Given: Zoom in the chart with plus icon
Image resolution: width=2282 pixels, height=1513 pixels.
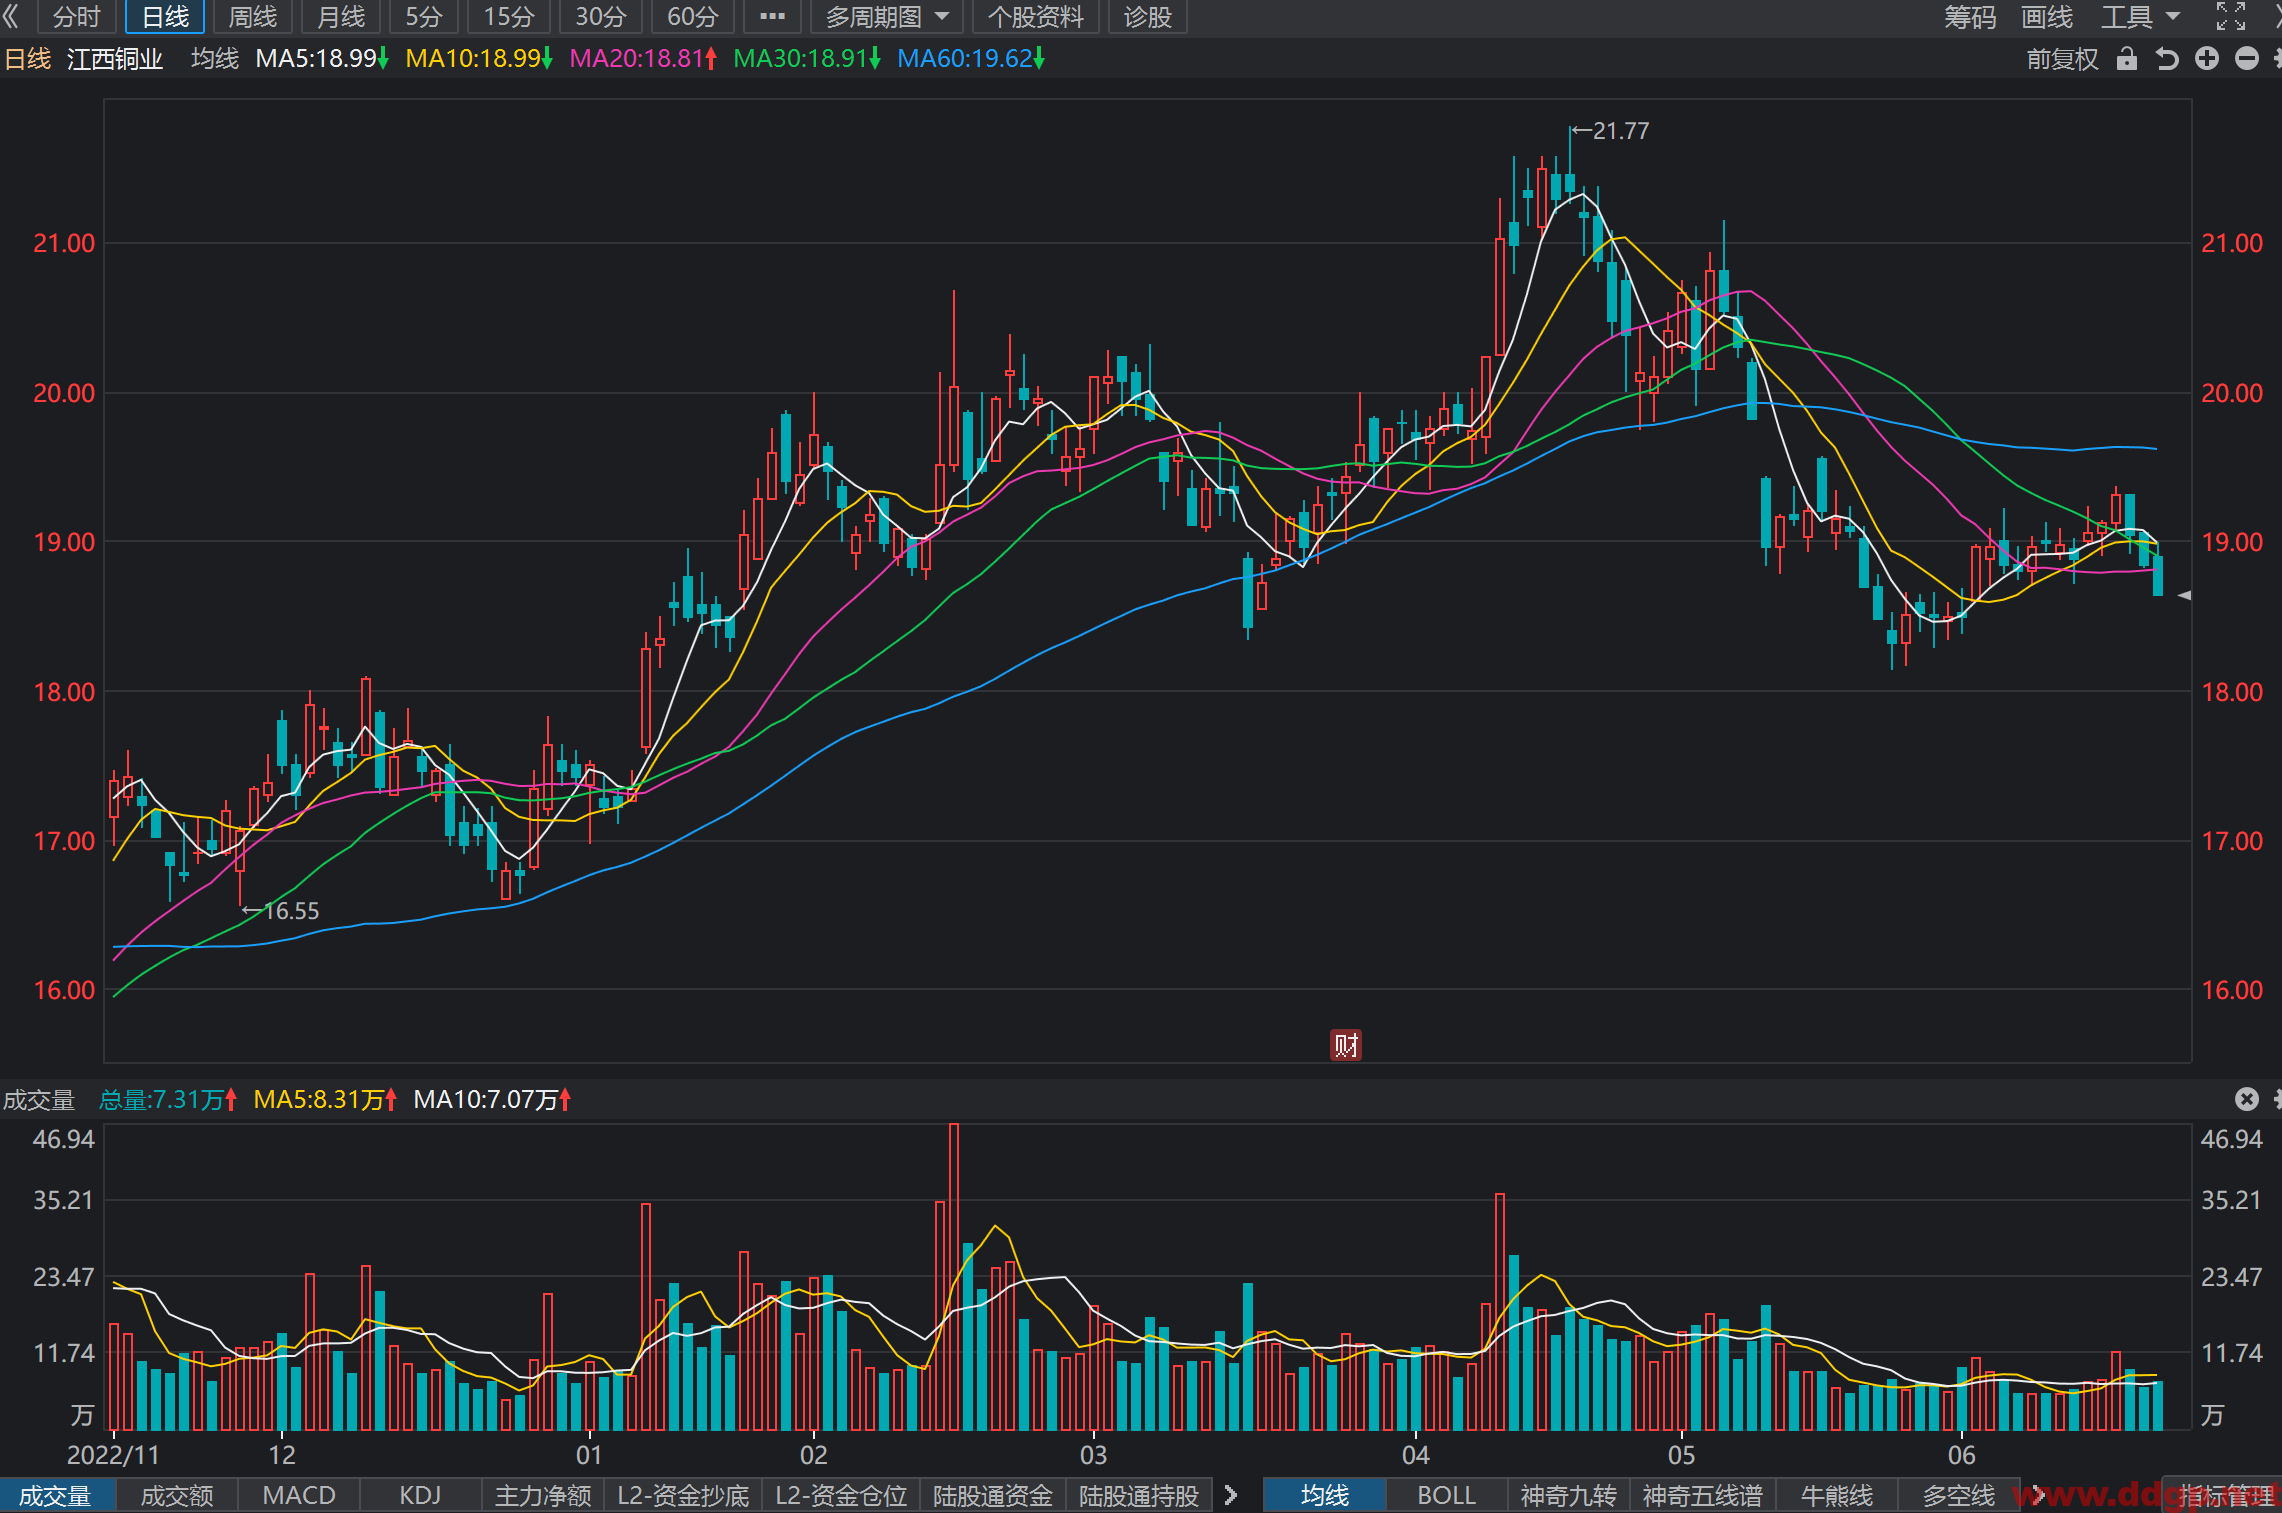Looking at the screenshot, I should coord(2207,59).
